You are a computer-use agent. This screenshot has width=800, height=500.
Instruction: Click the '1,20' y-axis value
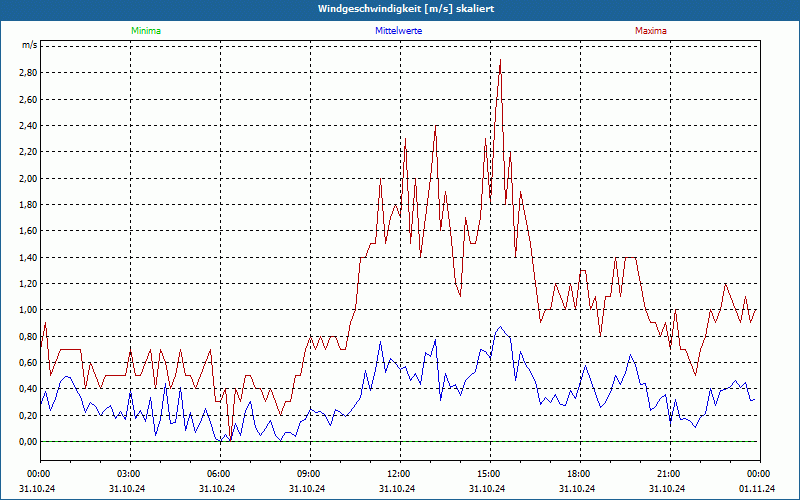point(28,284)
